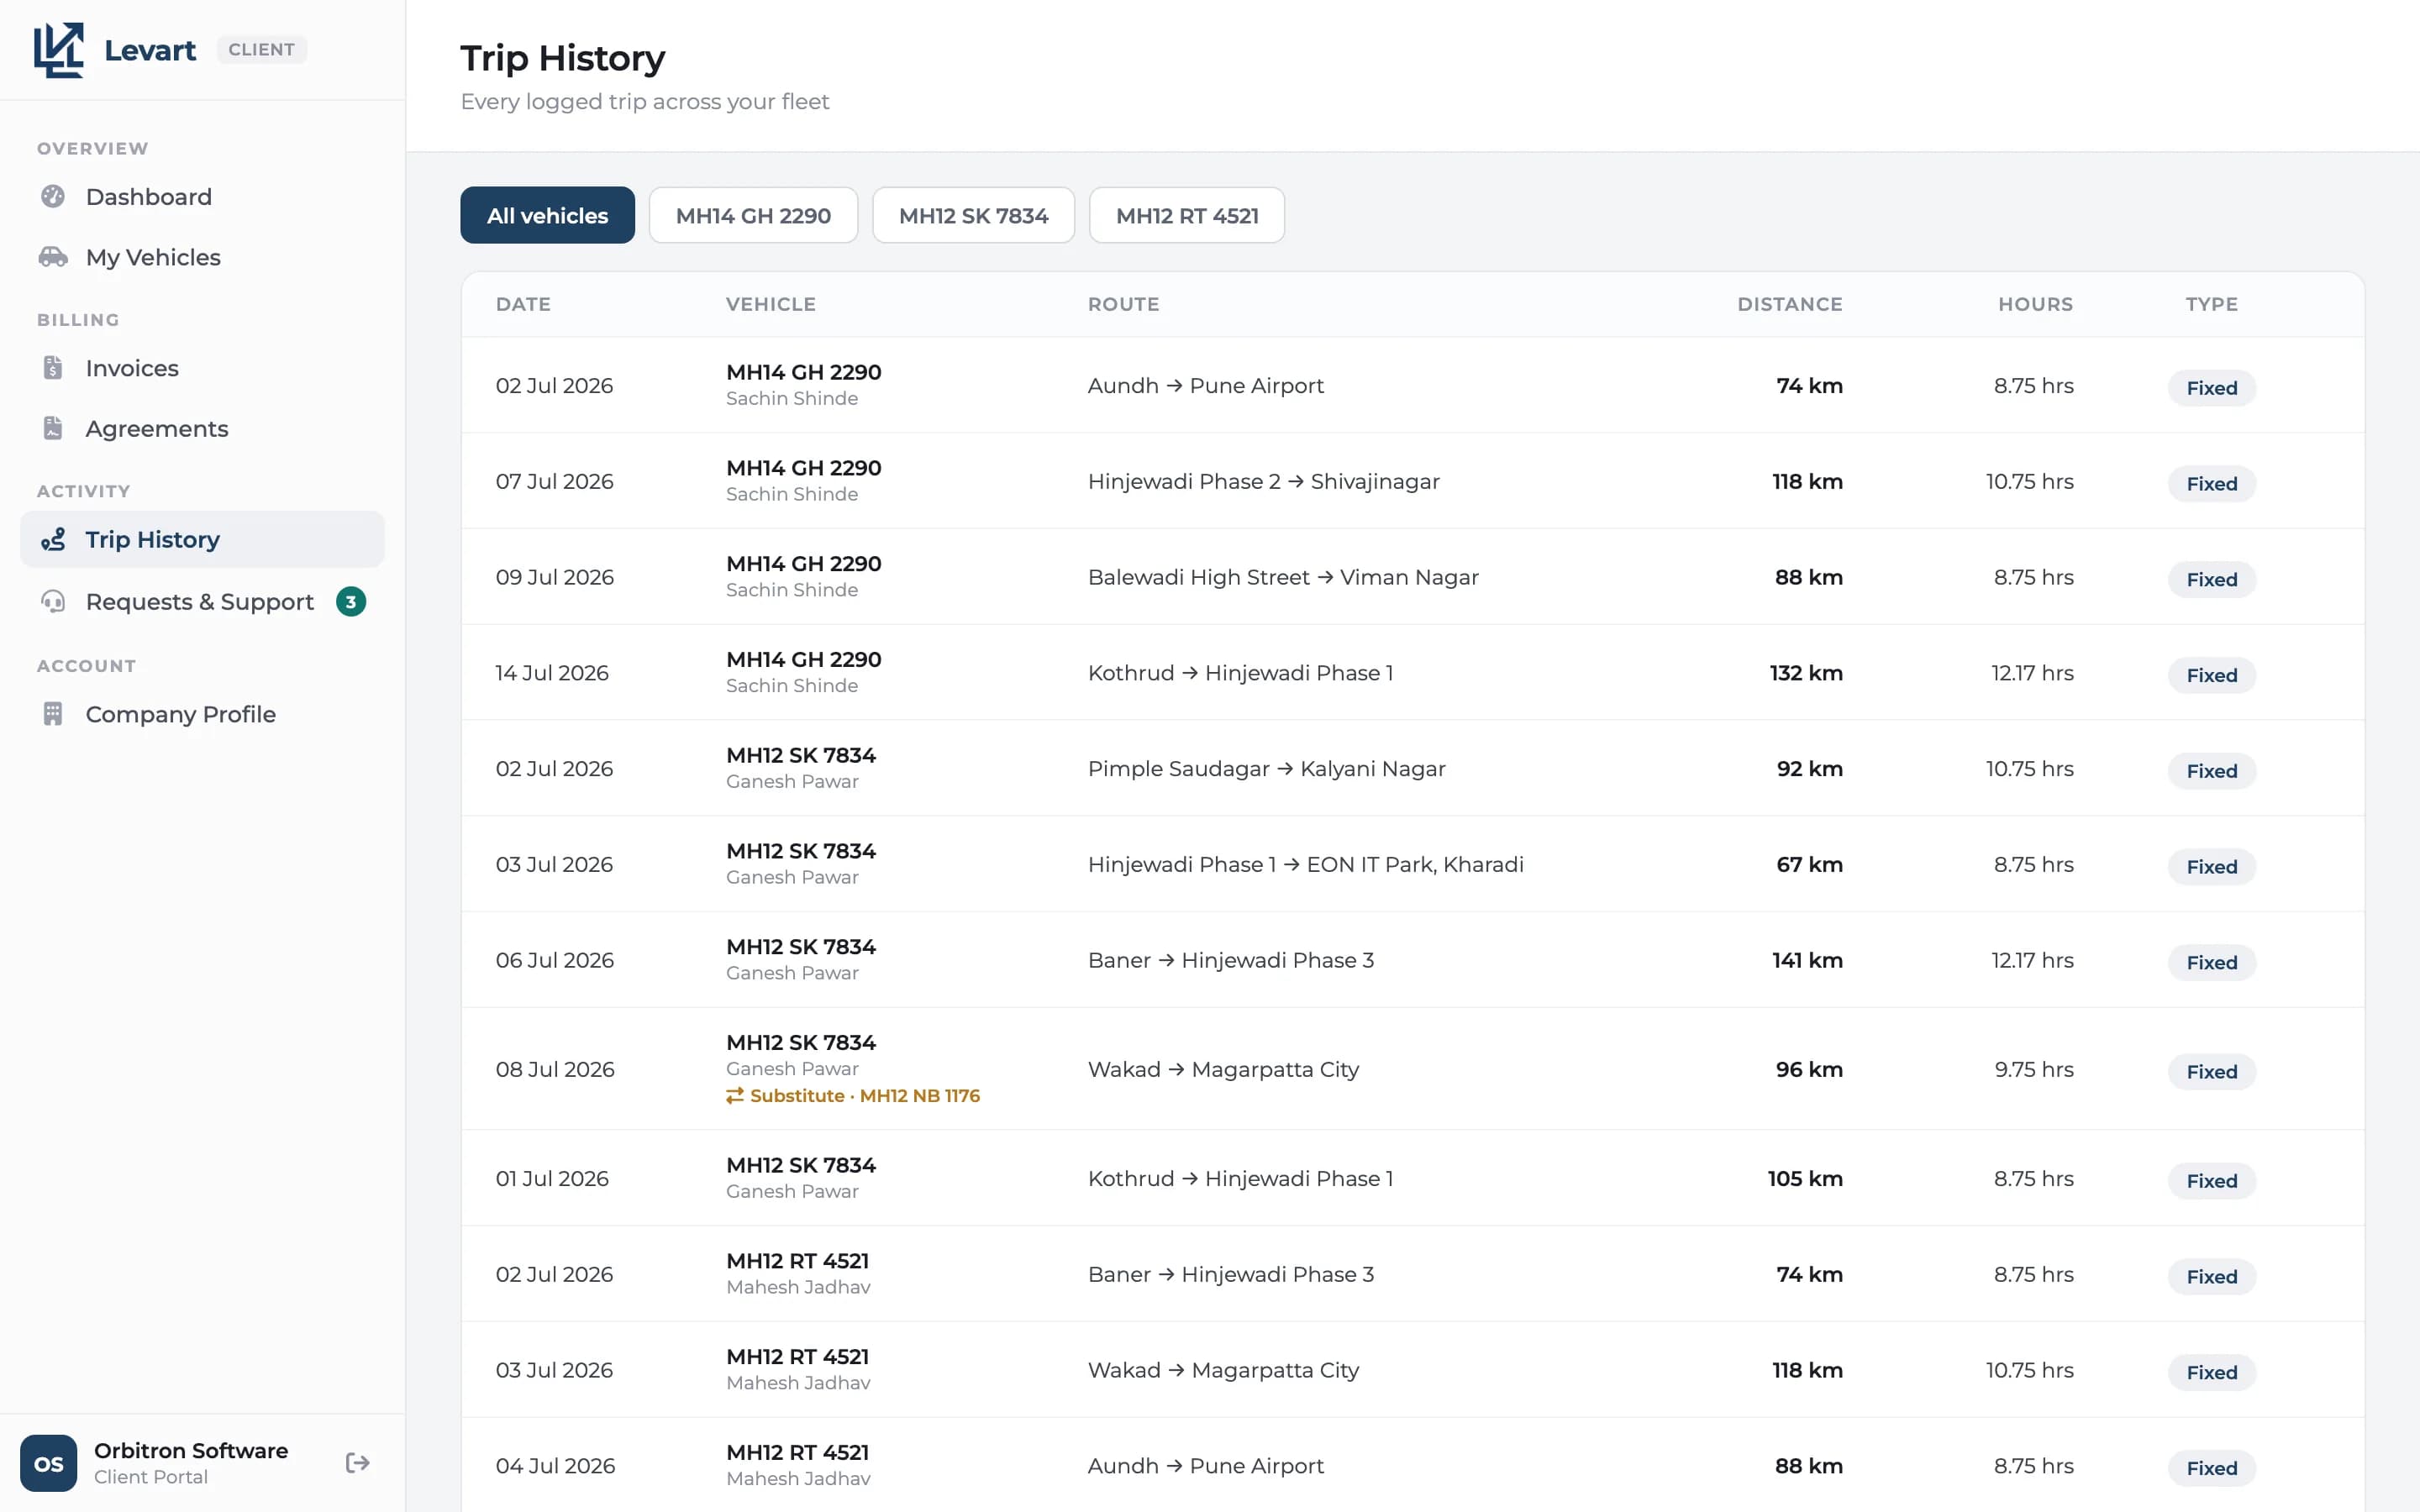The image size is (2420, 1512).
Task: Click the Trip History route icon
Action: point(53,540)
